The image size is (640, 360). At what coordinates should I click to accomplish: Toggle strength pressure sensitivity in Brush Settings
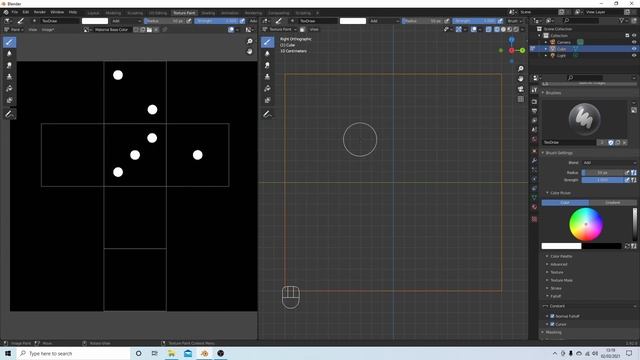(627, 180)
